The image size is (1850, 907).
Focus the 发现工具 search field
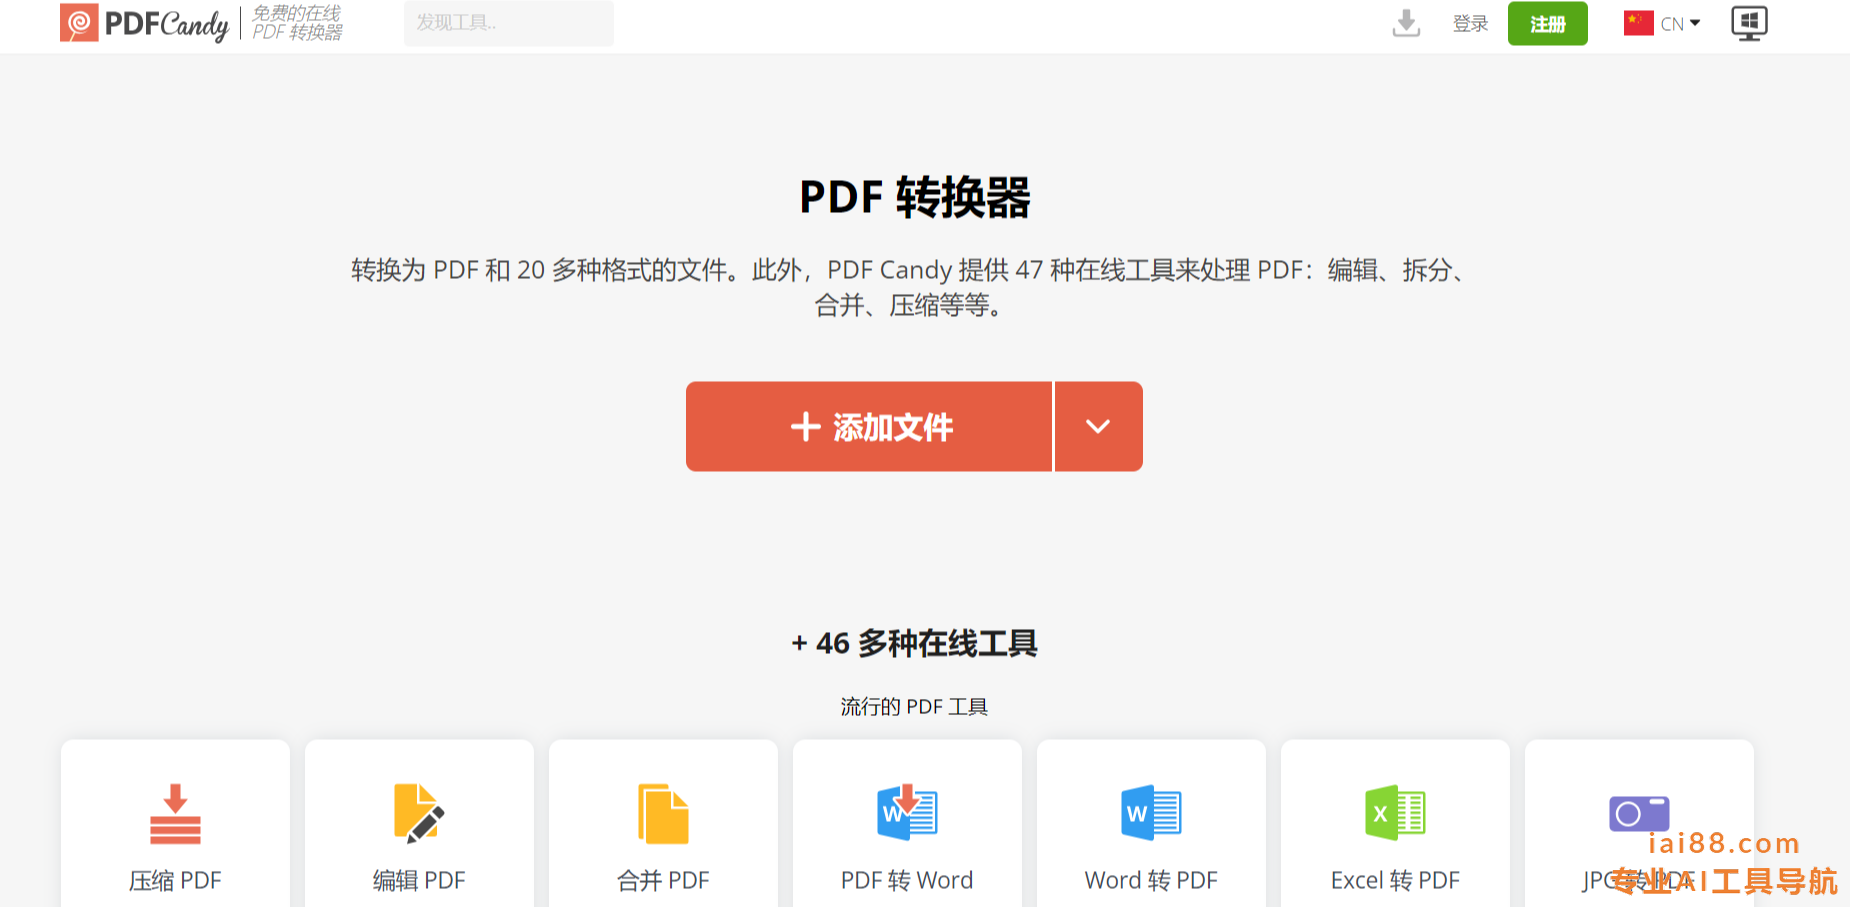click(x=508, y=23)
